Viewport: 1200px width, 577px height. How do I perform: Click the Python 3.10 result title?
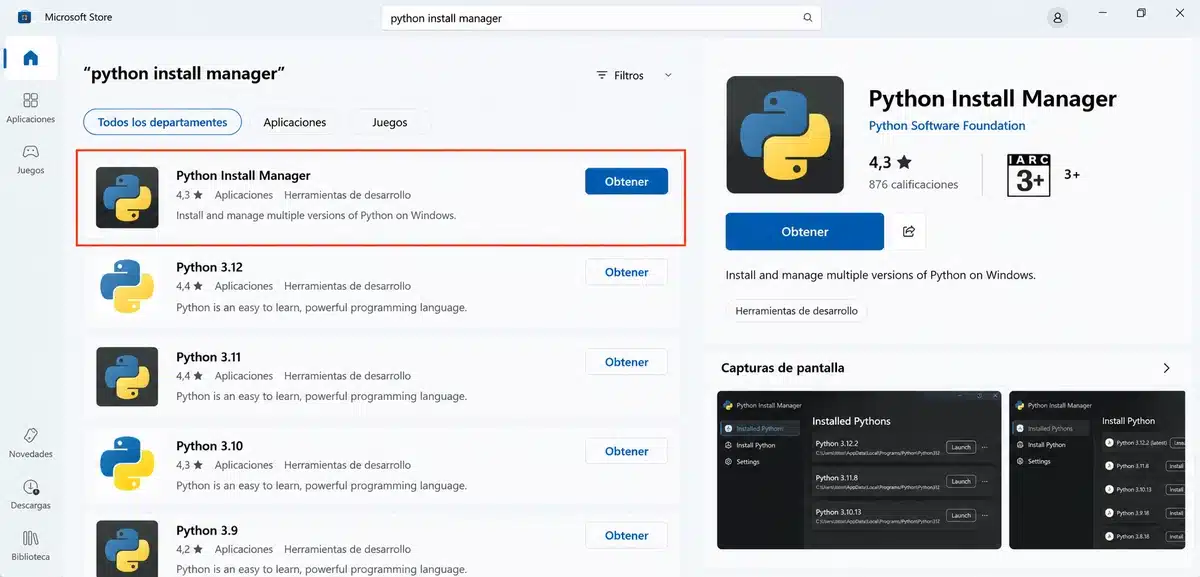209,446
